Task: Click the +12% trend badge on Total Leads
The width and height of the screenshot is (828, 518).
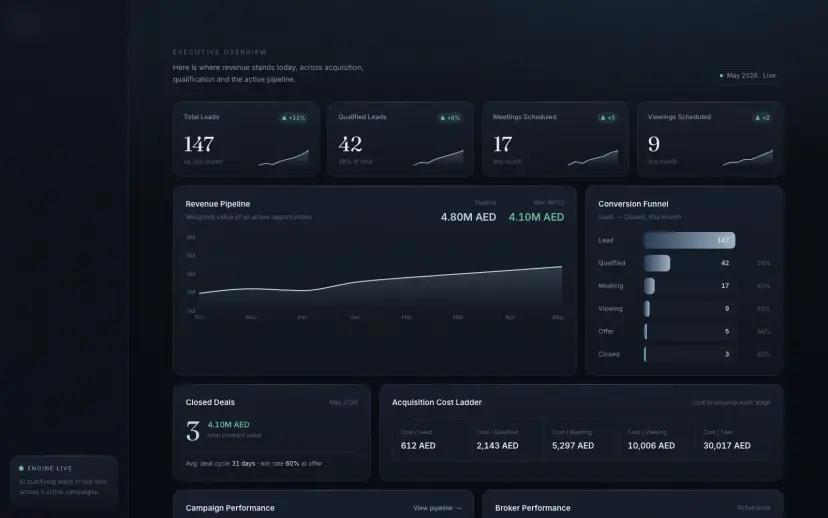Action: (x=294, y=118)
